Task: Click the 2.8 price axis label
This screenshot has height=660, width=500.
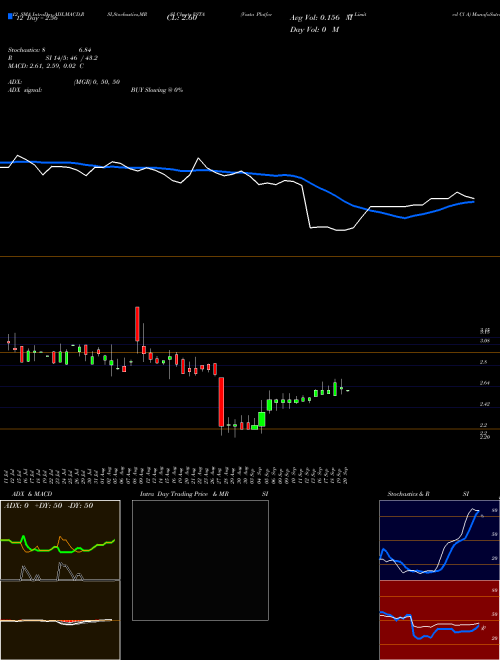Action: tap(484, 362)
